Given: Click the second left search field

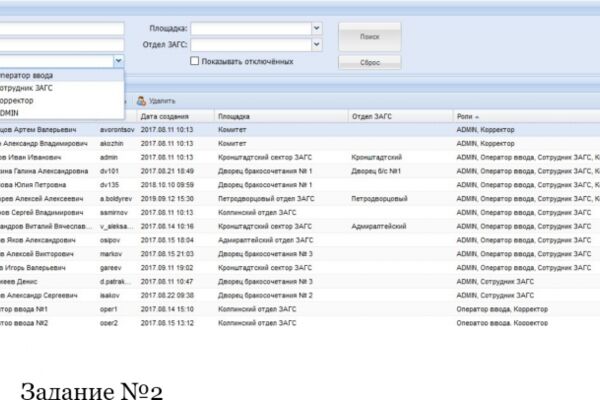Looking at the screenshot, I should click(62, 45).
